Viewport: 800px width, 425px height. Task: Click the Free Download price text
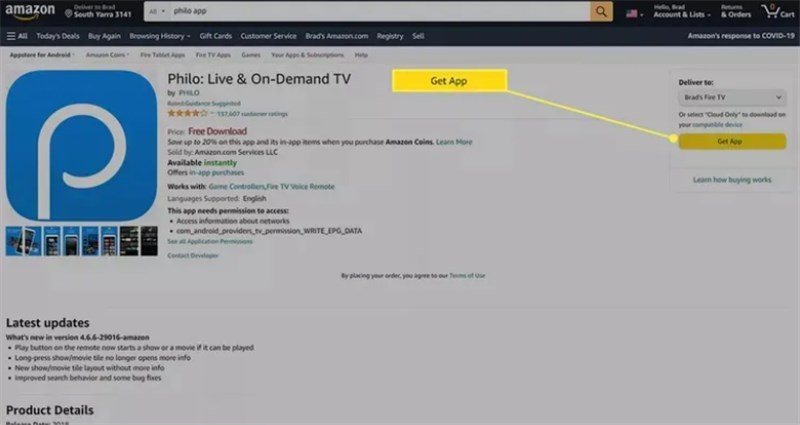coord(217,131)
